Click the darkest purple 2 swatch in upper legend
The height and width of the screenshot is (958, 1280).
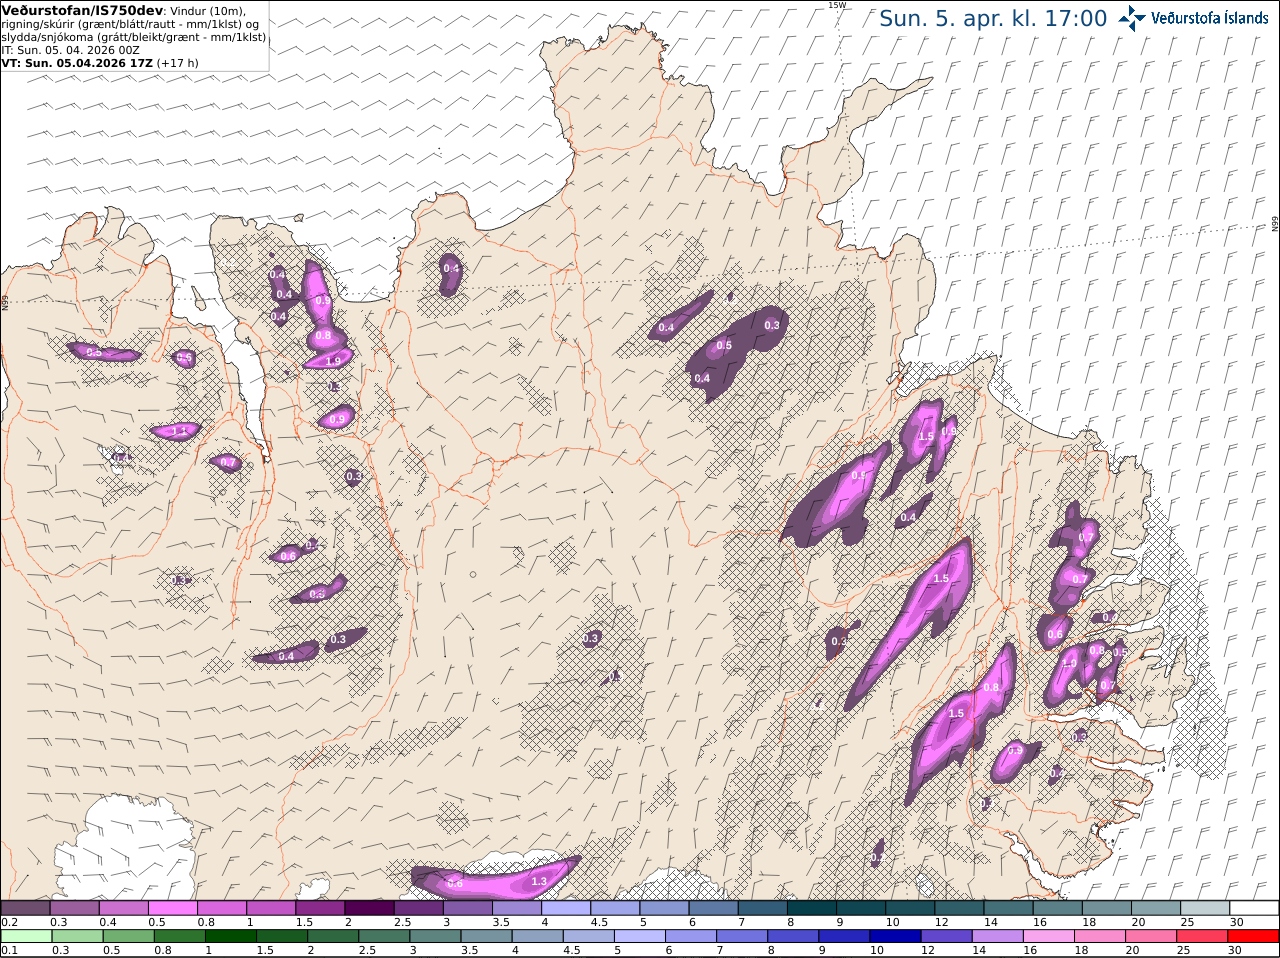click(369, 908)
